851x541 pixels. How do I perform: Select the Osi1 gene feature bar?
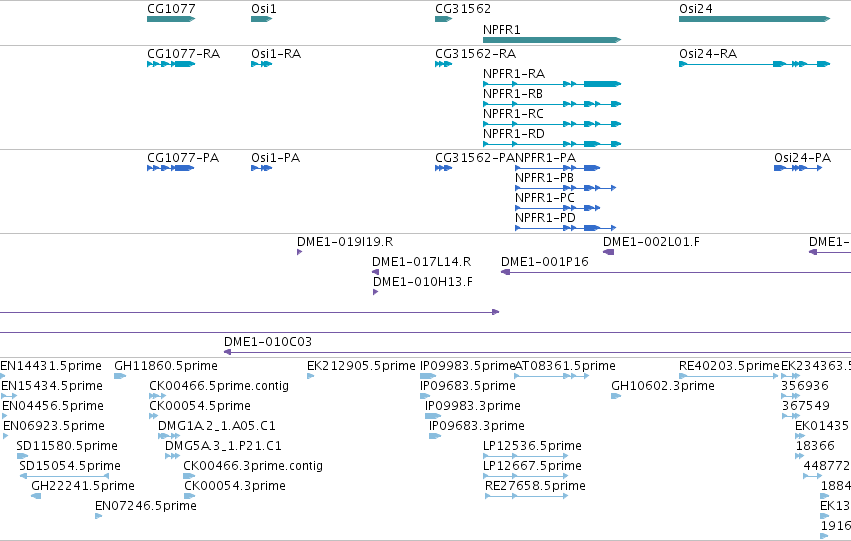coord(261,19)
